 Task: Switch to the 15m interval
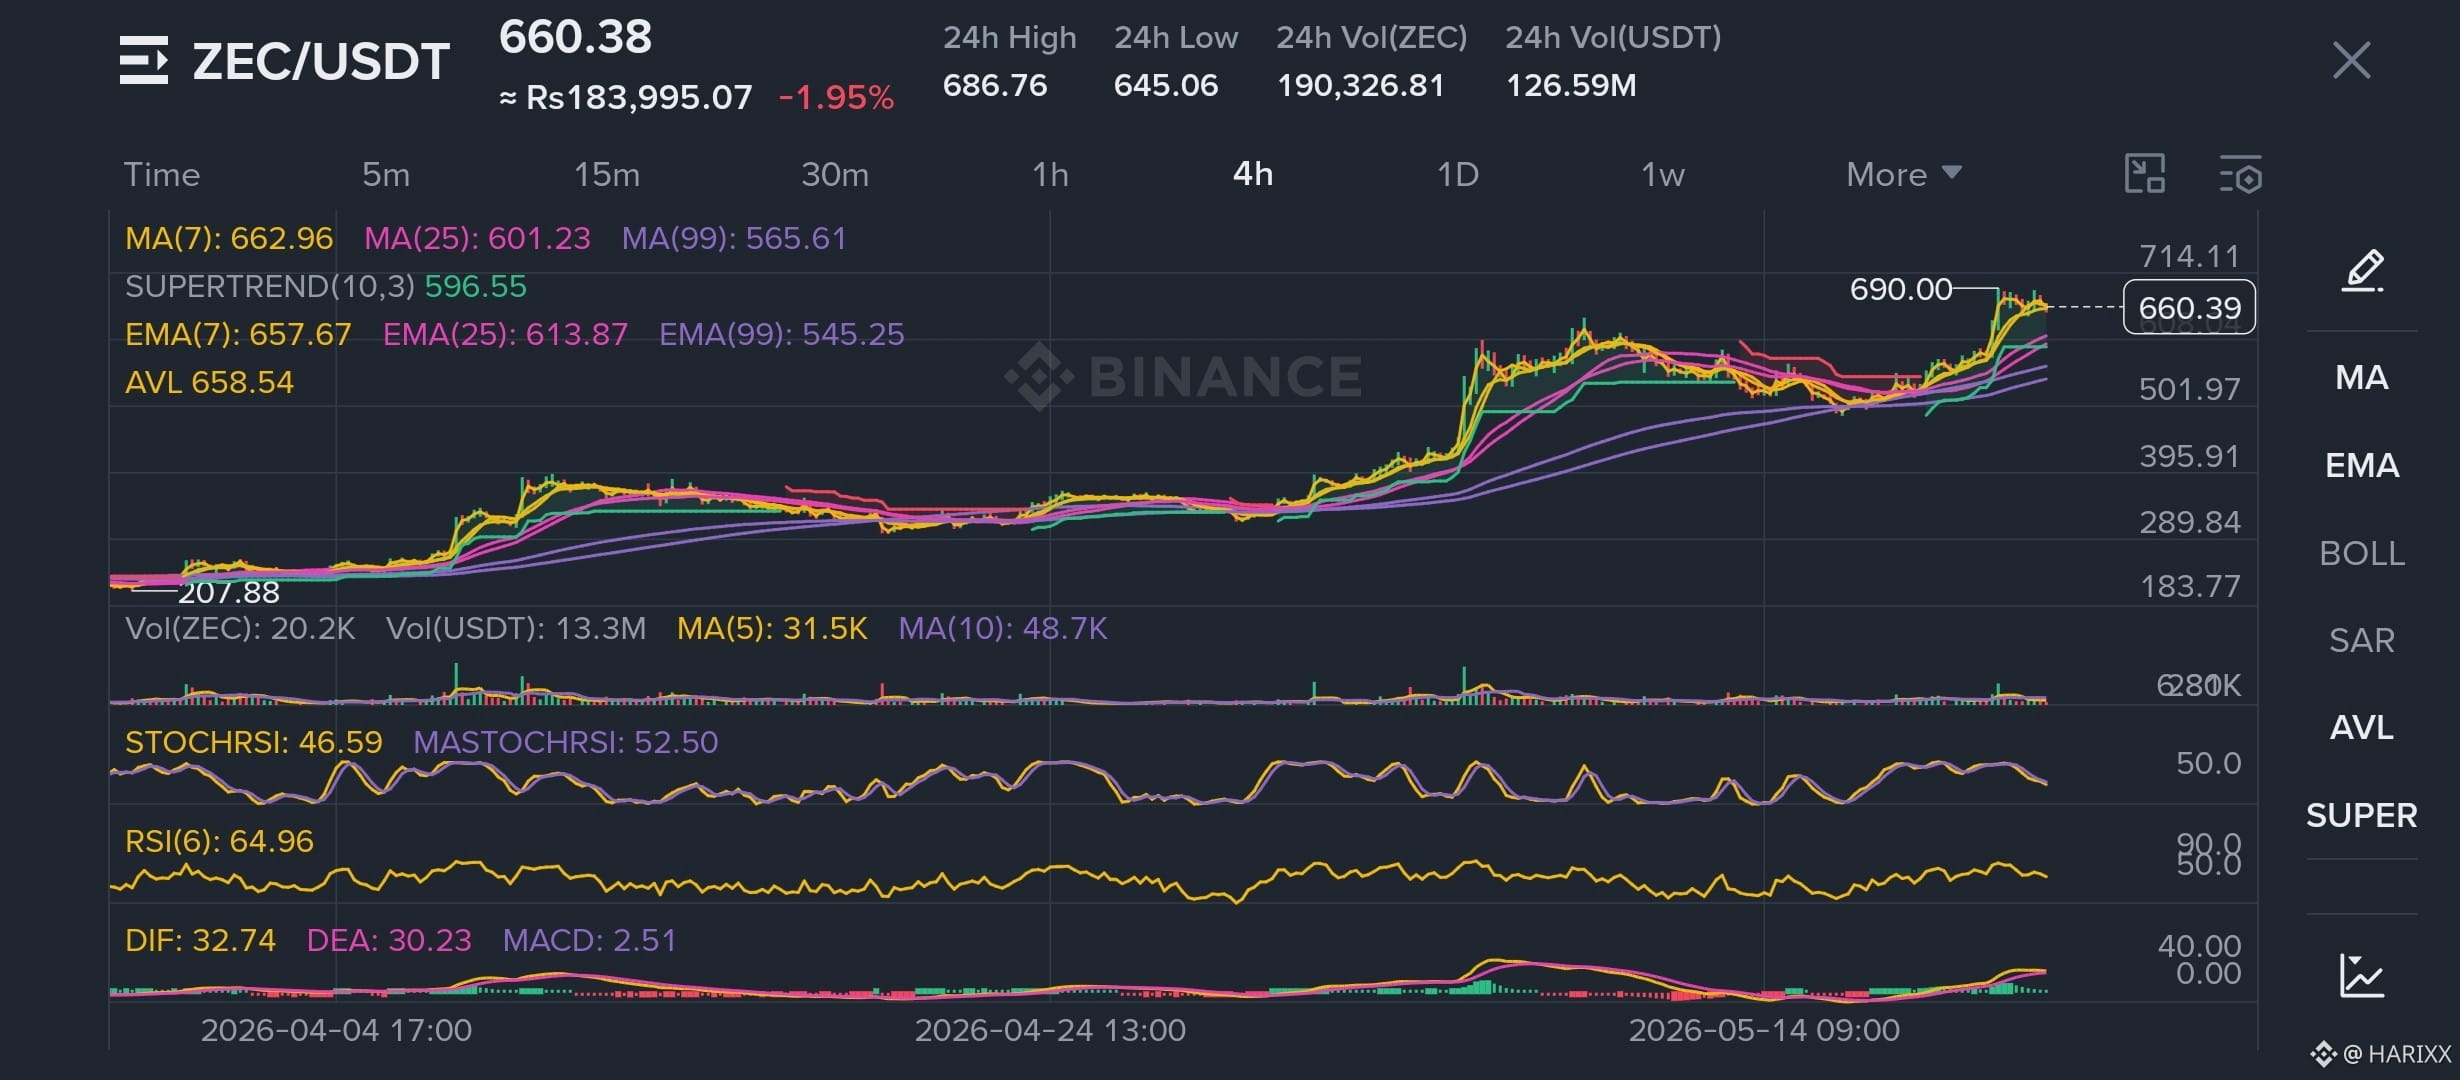[x=607, y=174]
